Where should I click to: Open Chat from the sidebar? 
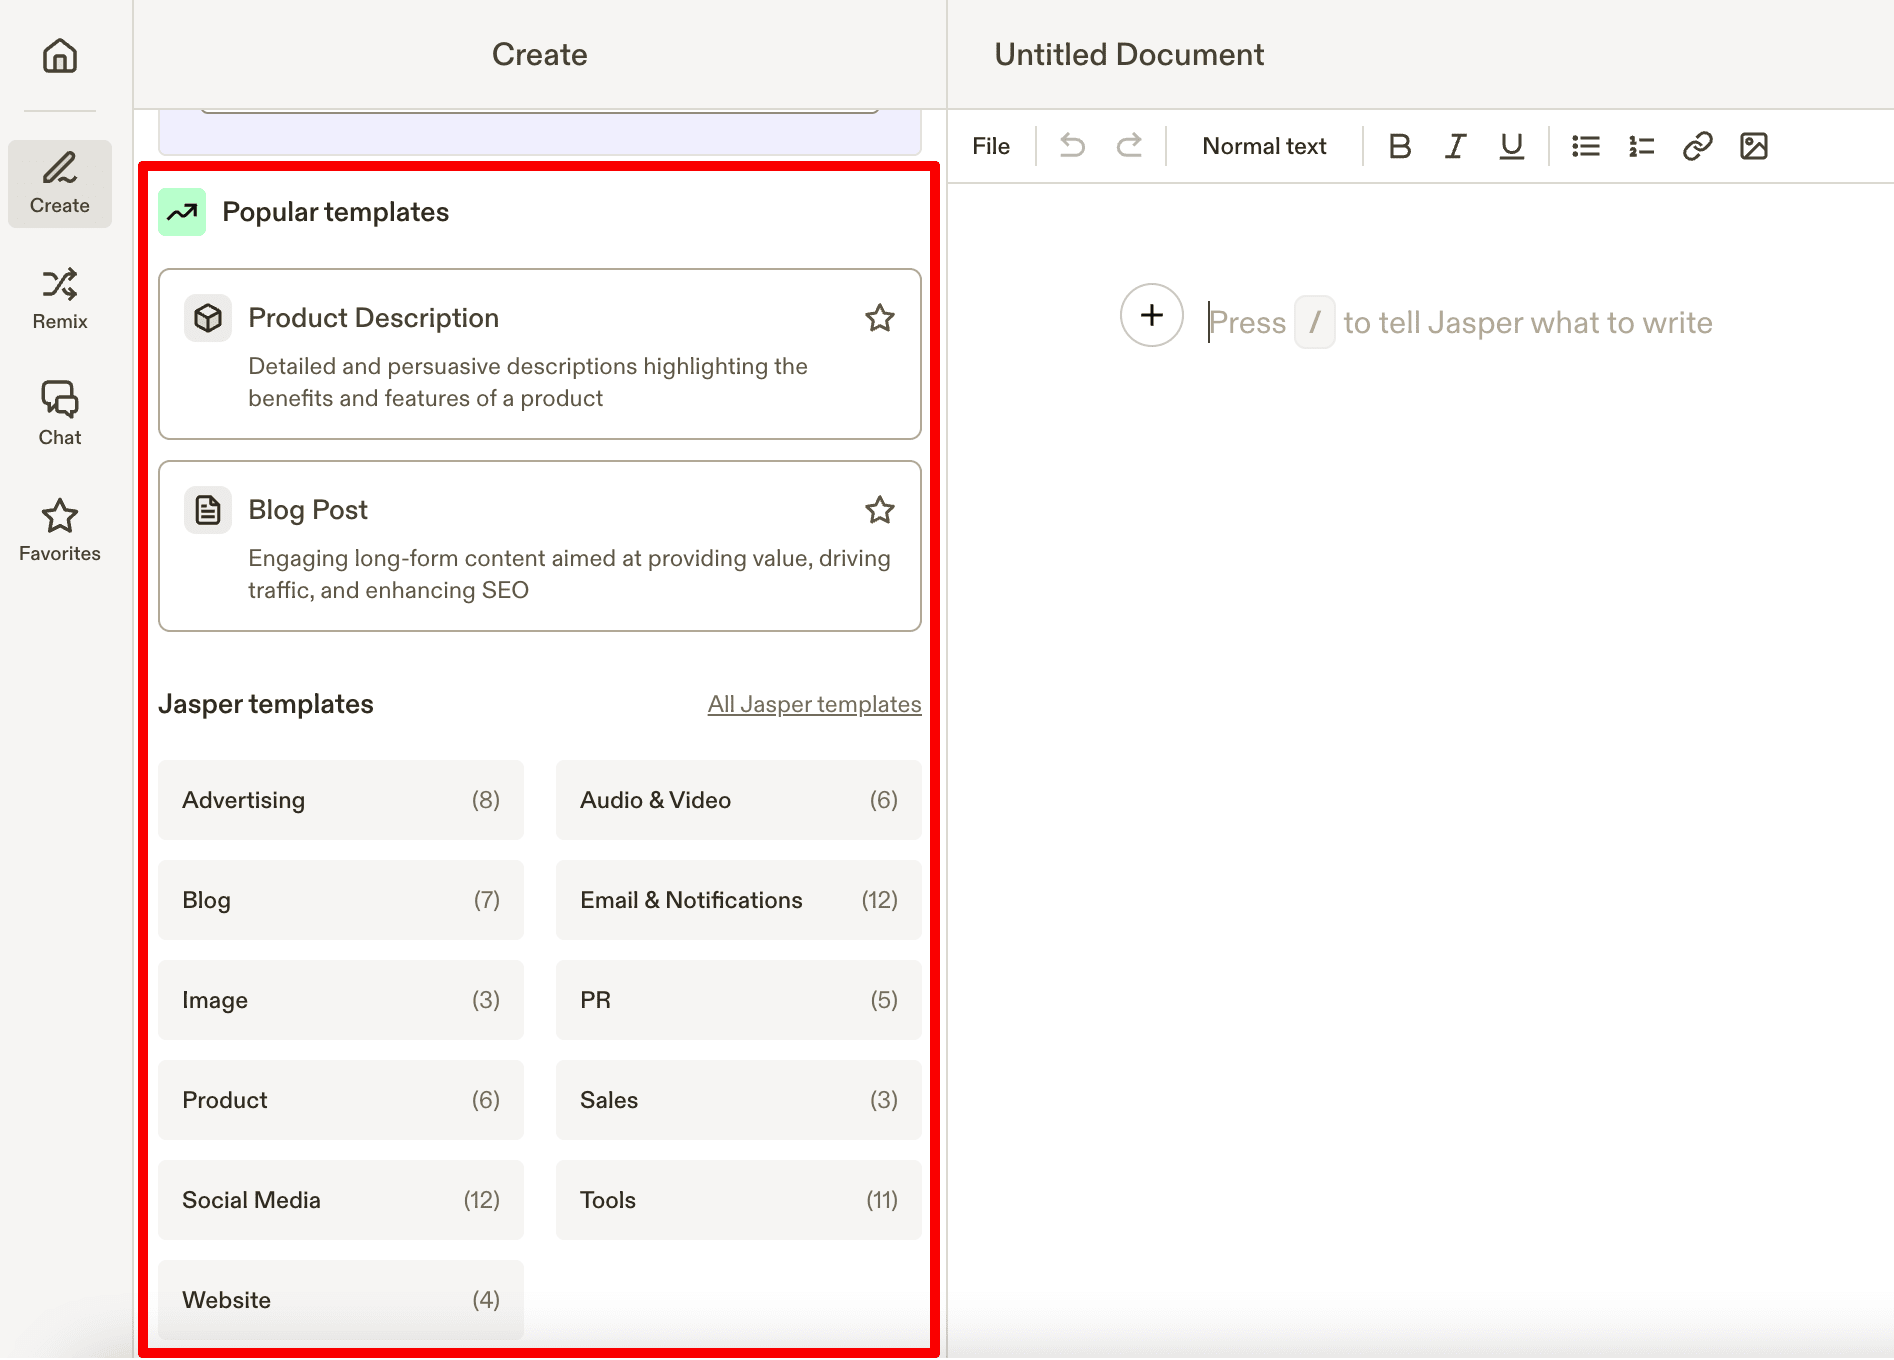tap(60, 414)
